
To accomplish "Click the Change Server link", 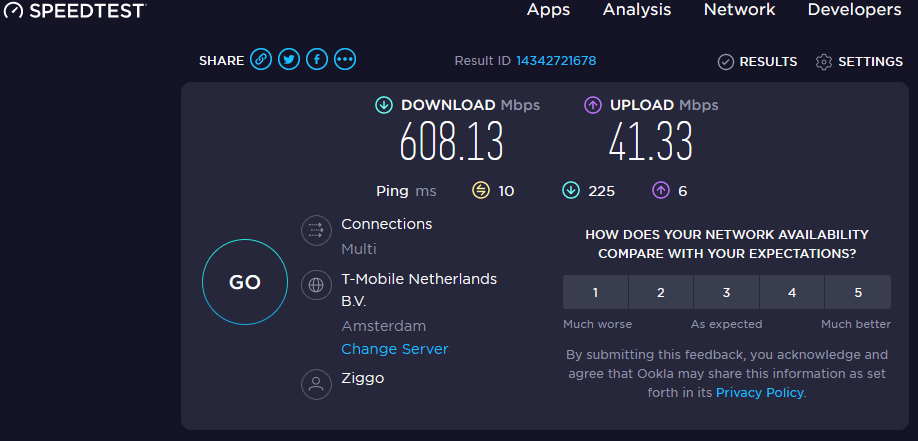I will [394, 349].
